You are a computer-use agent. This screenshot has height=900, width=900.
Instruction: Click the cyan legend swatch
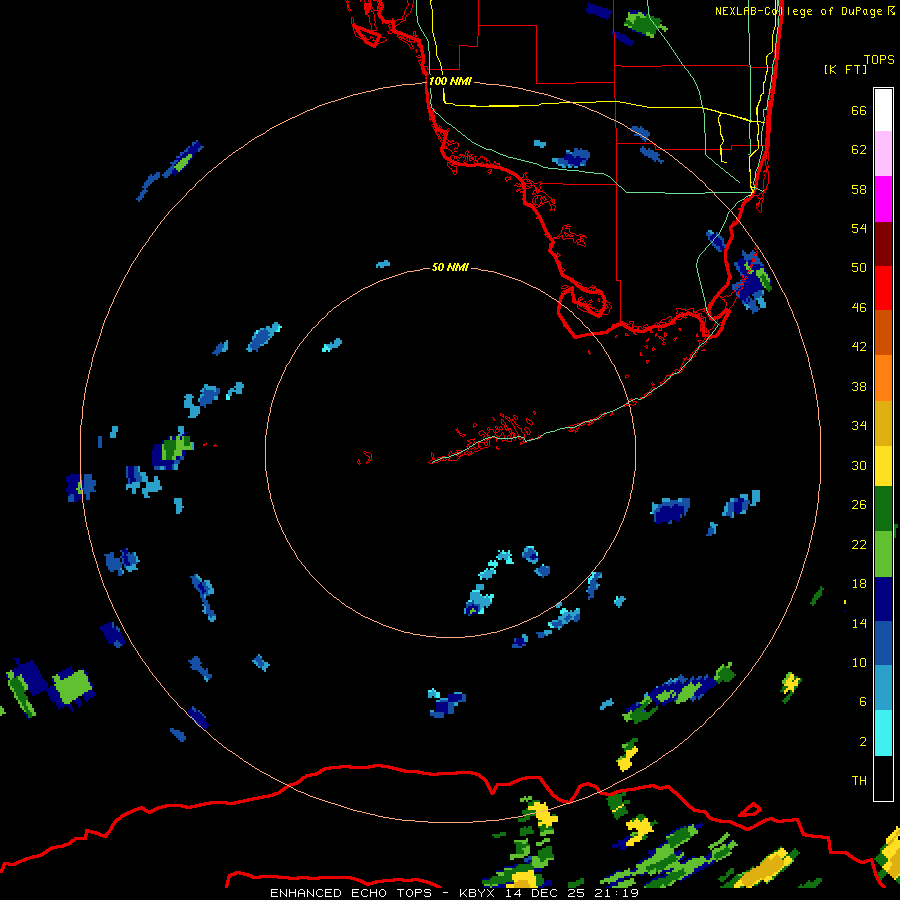[883, 733]
